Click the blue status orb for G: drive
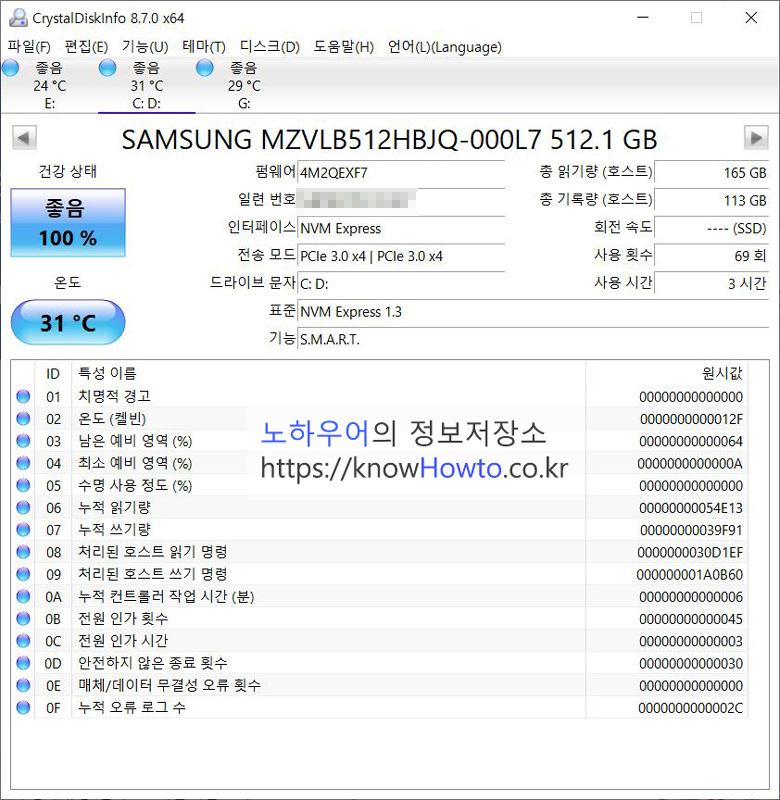 click(x=205, y=68)
